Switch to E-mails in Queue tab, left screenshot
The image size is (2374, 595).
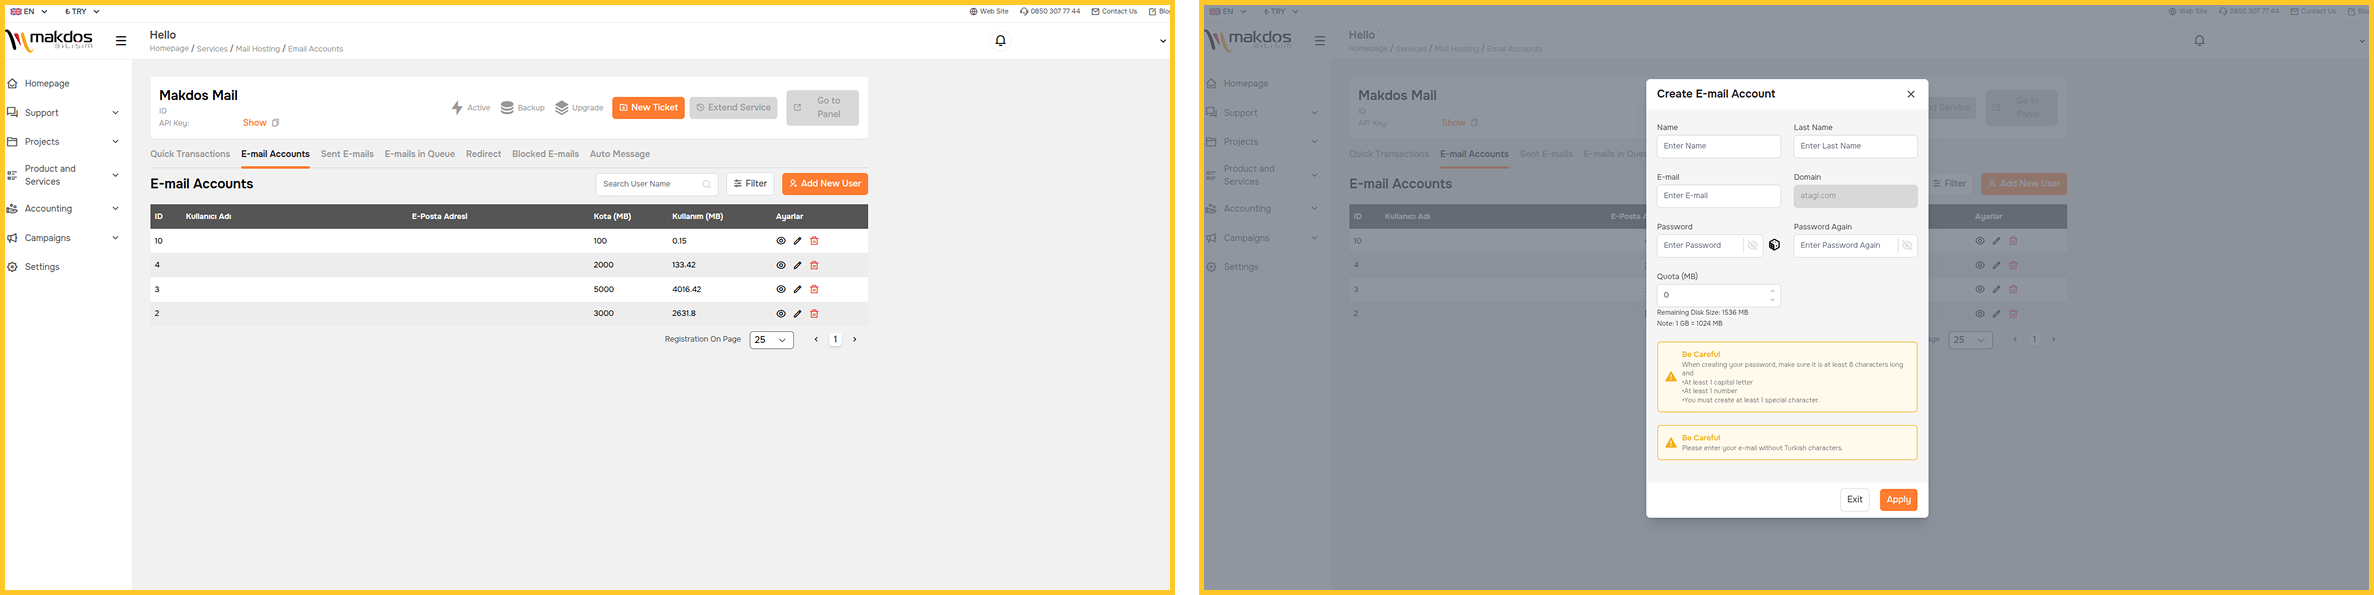pyautogui.click(x=420, y=154)
